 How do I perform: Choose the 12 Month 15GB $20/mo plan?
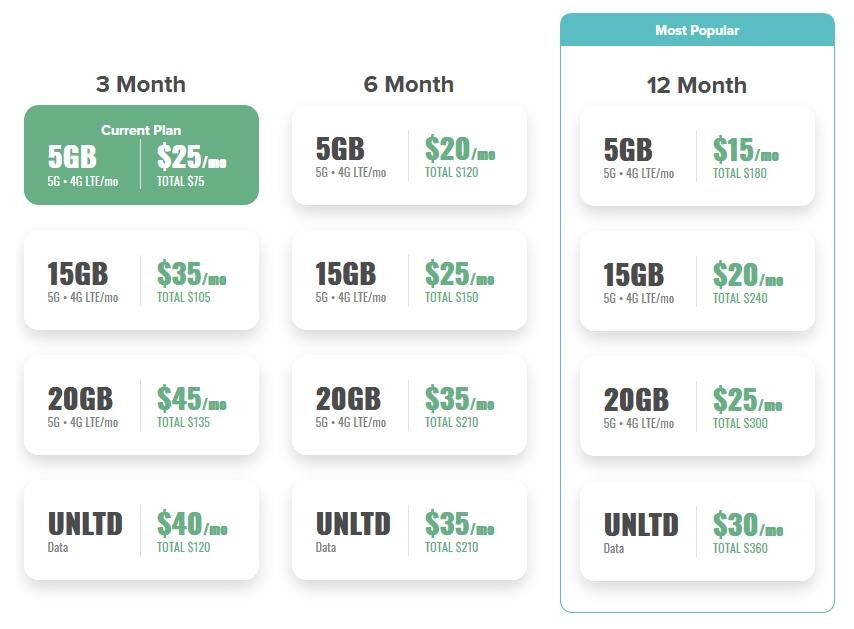point(697,281)
